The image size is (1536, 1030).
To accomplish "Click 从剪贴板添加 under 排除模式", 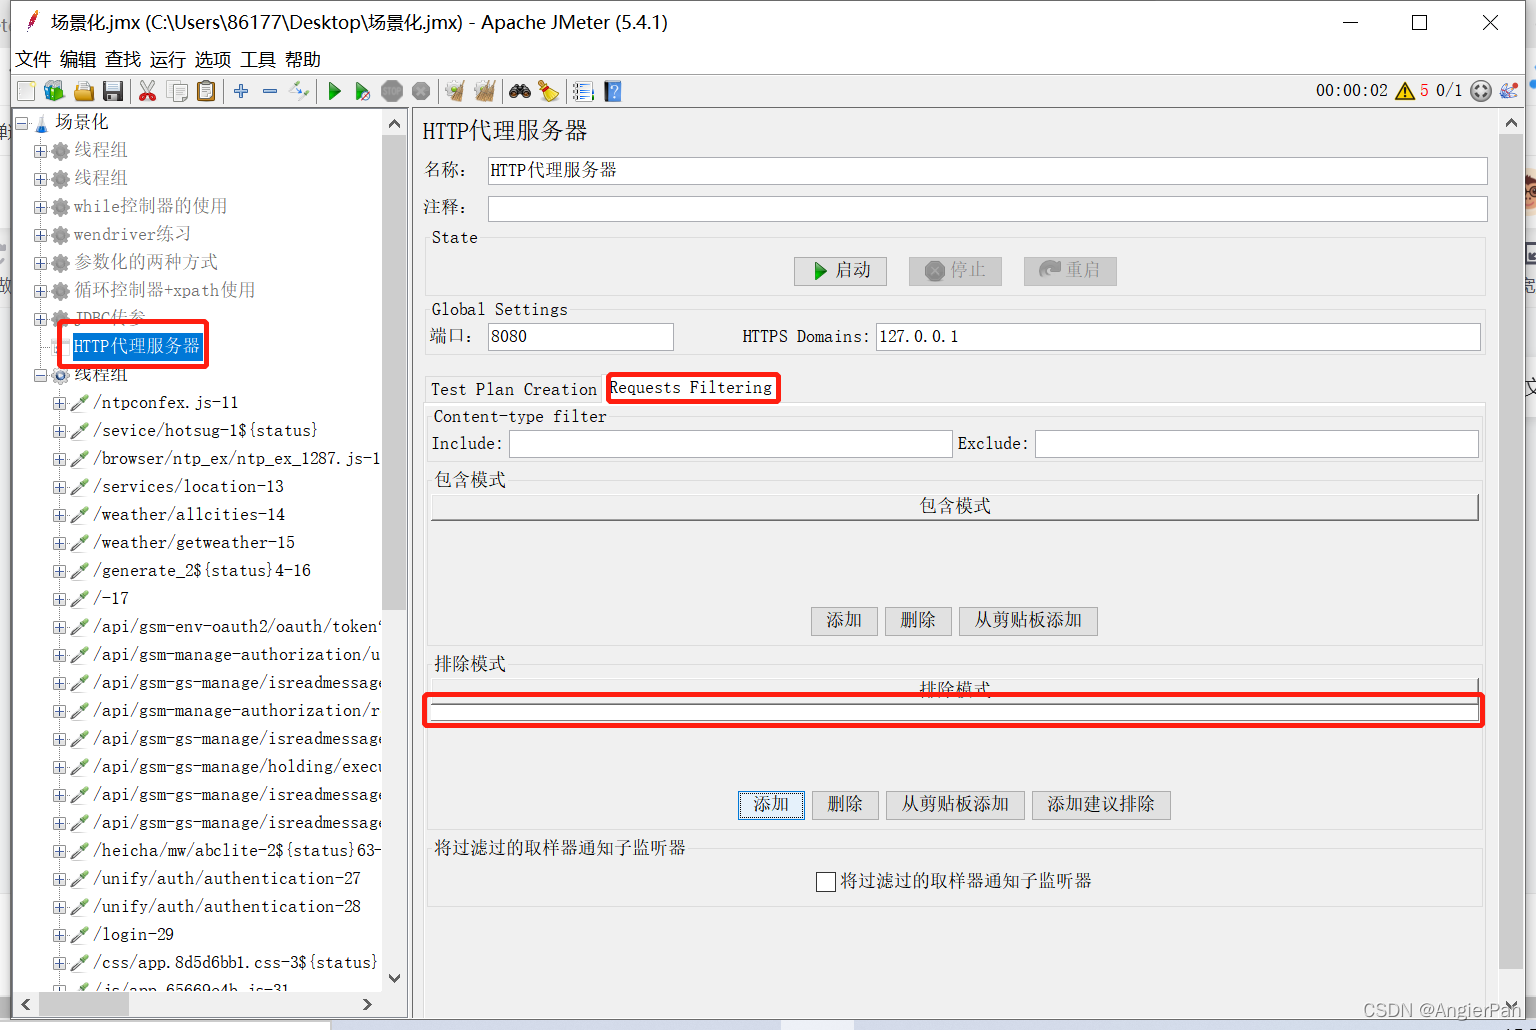I will 955,805.
